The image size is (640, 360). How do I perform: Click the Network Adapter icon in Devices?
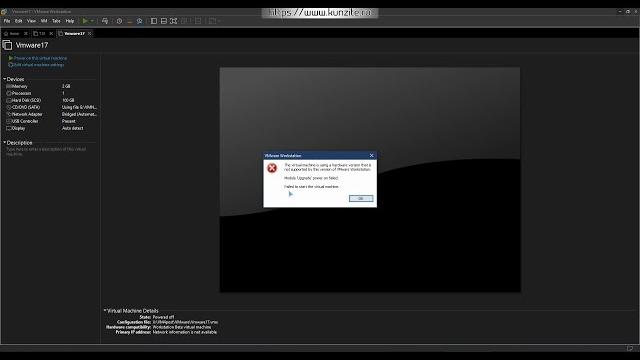(x=9, y=114)
